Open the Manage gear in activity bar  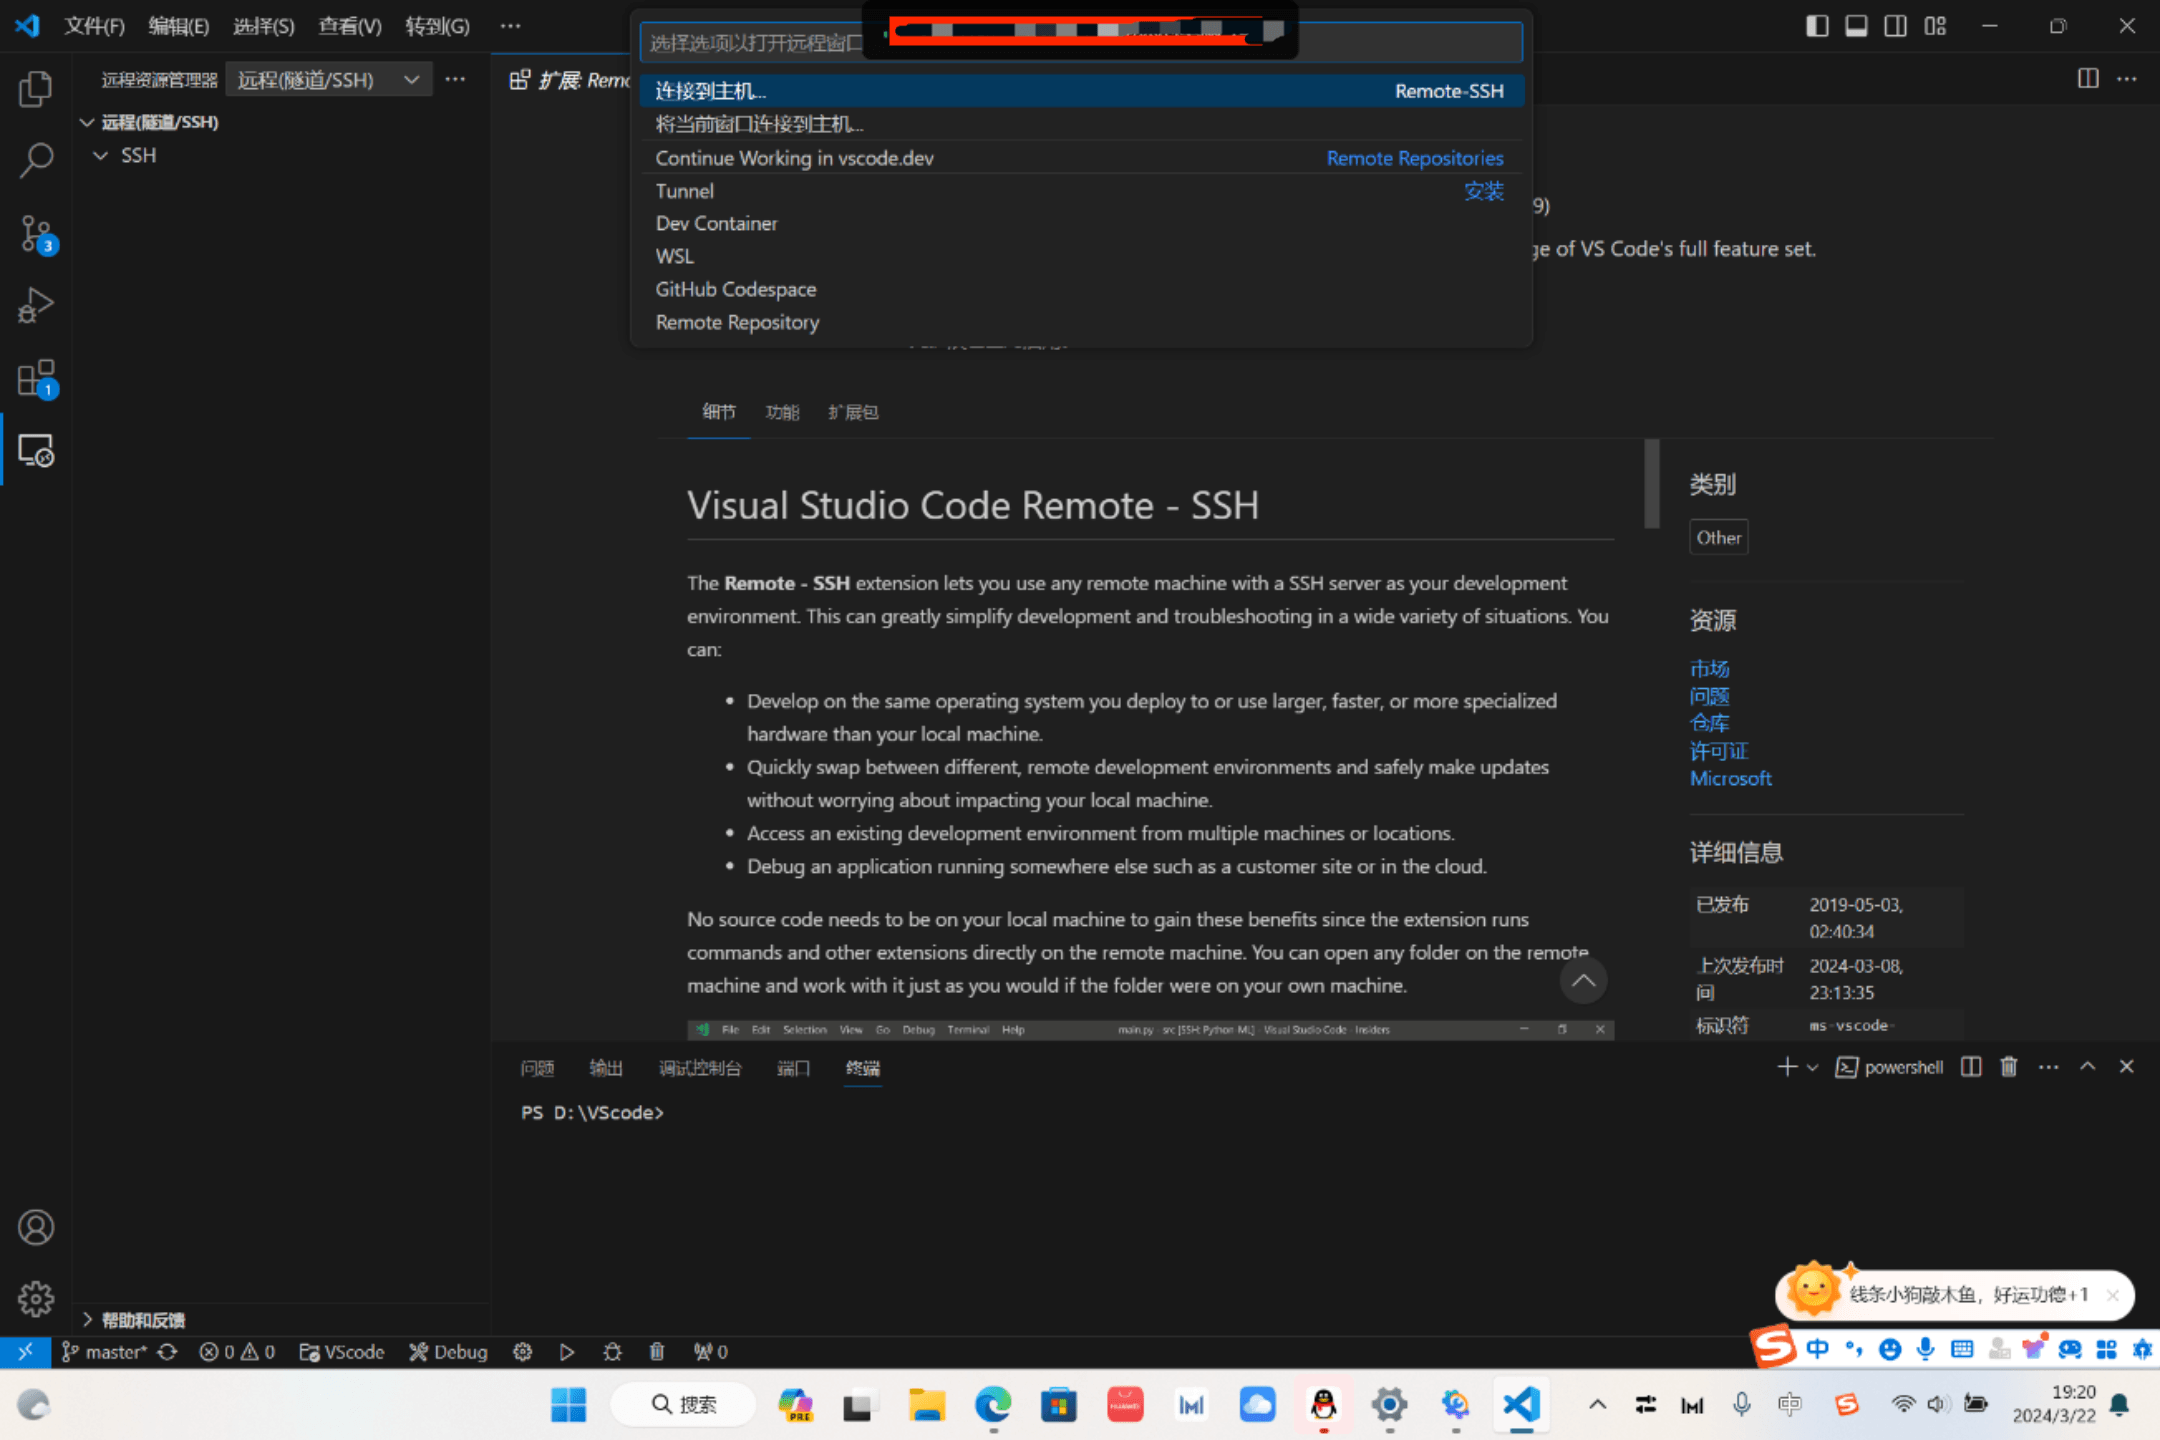pyautogui.click(x=36, y=1299)
